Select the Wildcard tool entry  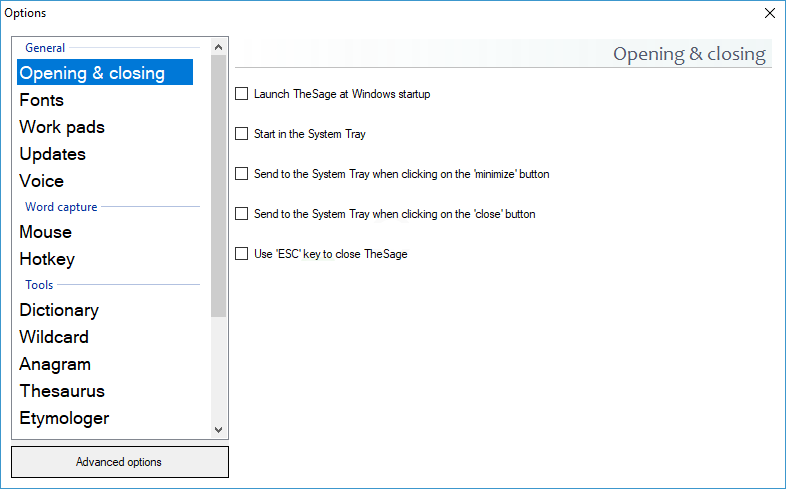54,337
